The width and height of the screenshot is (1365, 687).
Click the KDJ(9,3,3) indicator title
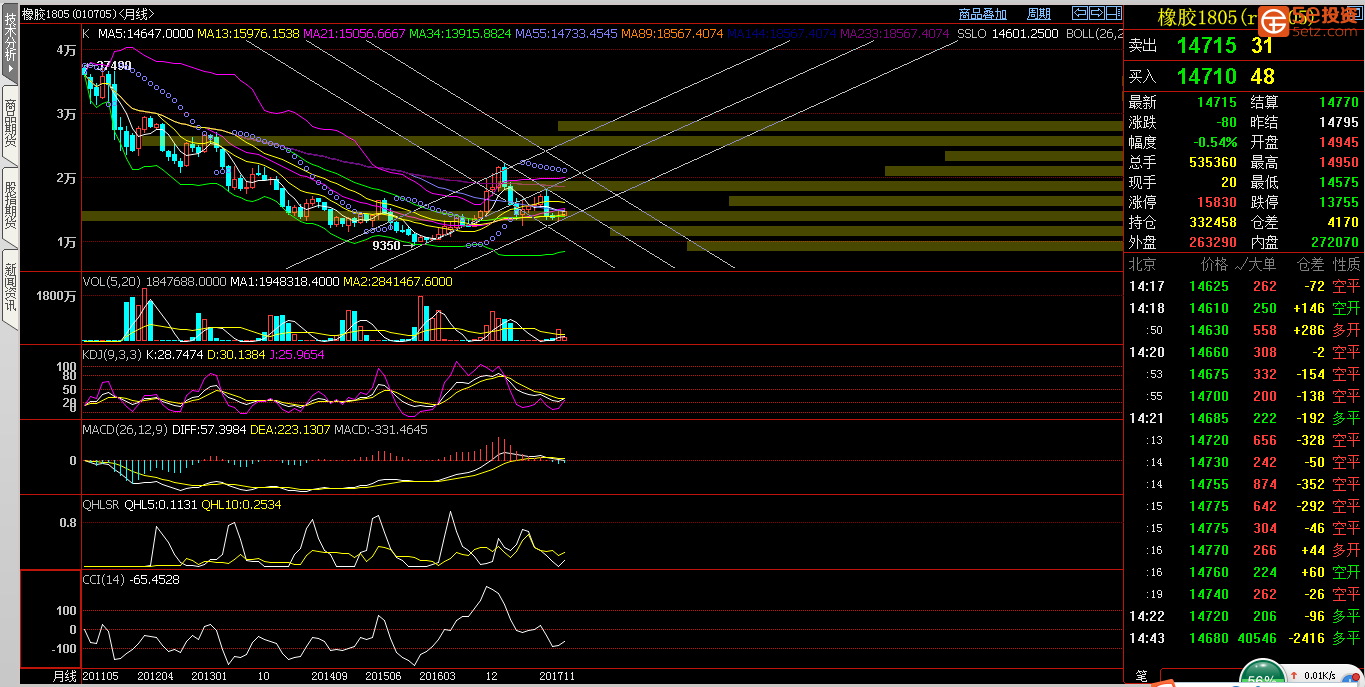click(x=112, y=354)
